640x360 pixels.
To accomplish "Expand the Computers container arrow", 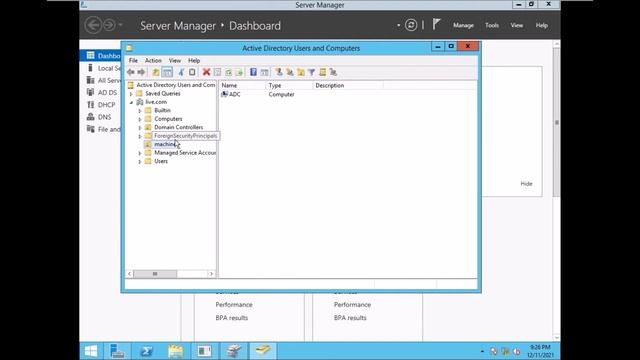I will [x=140, y=119].
